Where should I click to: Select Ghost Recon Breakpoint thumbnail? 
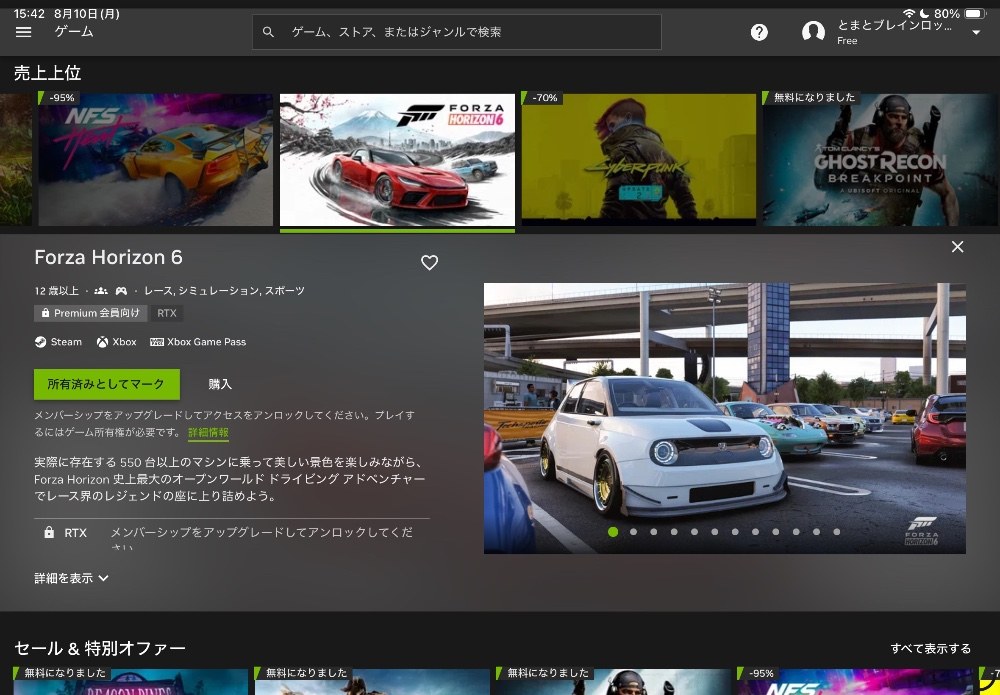[x=880, y=159]
